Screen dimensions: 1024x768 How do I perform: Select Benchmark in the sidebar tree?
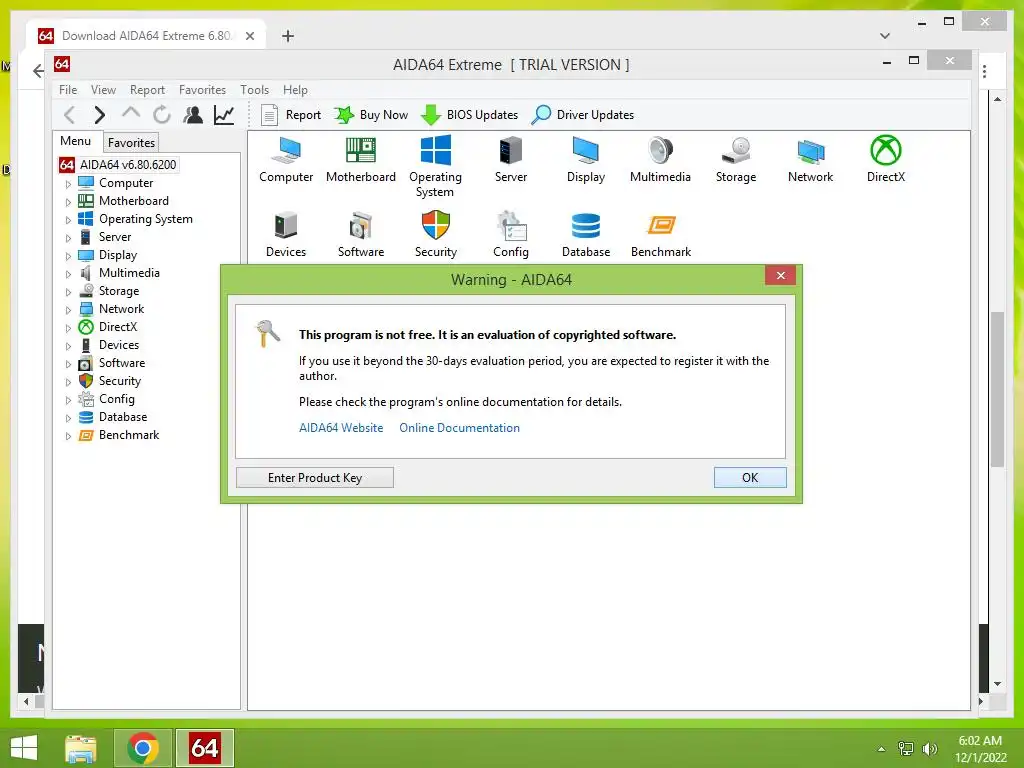129,435
